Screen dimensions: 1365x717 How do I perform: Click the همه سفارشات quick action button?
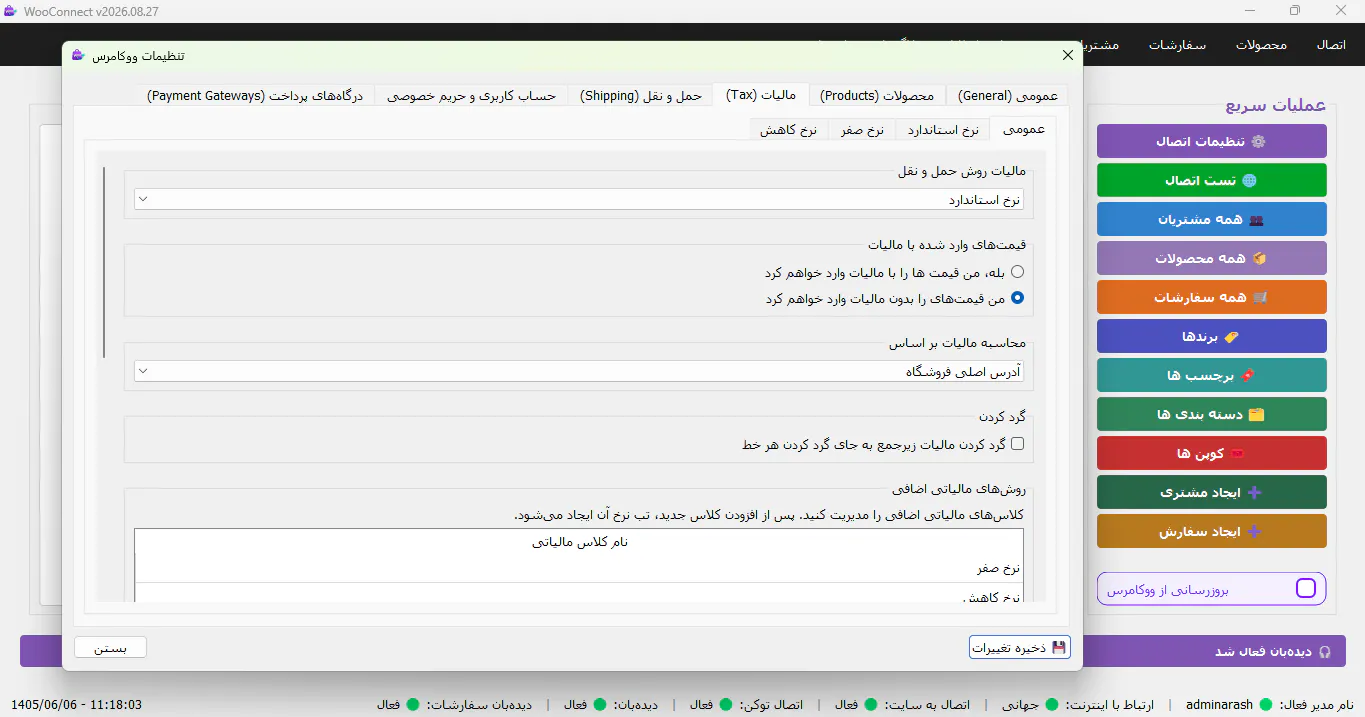(1212, 297)
